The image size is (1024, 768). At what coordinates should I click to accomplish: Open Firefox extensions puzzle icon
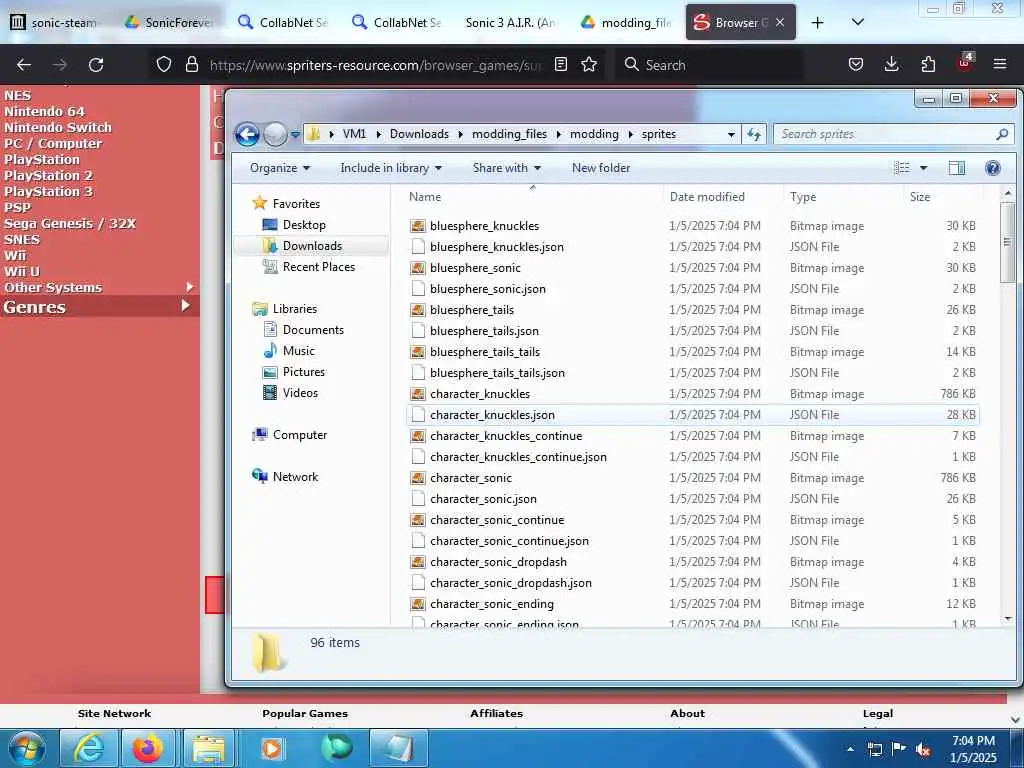[928, 64]
